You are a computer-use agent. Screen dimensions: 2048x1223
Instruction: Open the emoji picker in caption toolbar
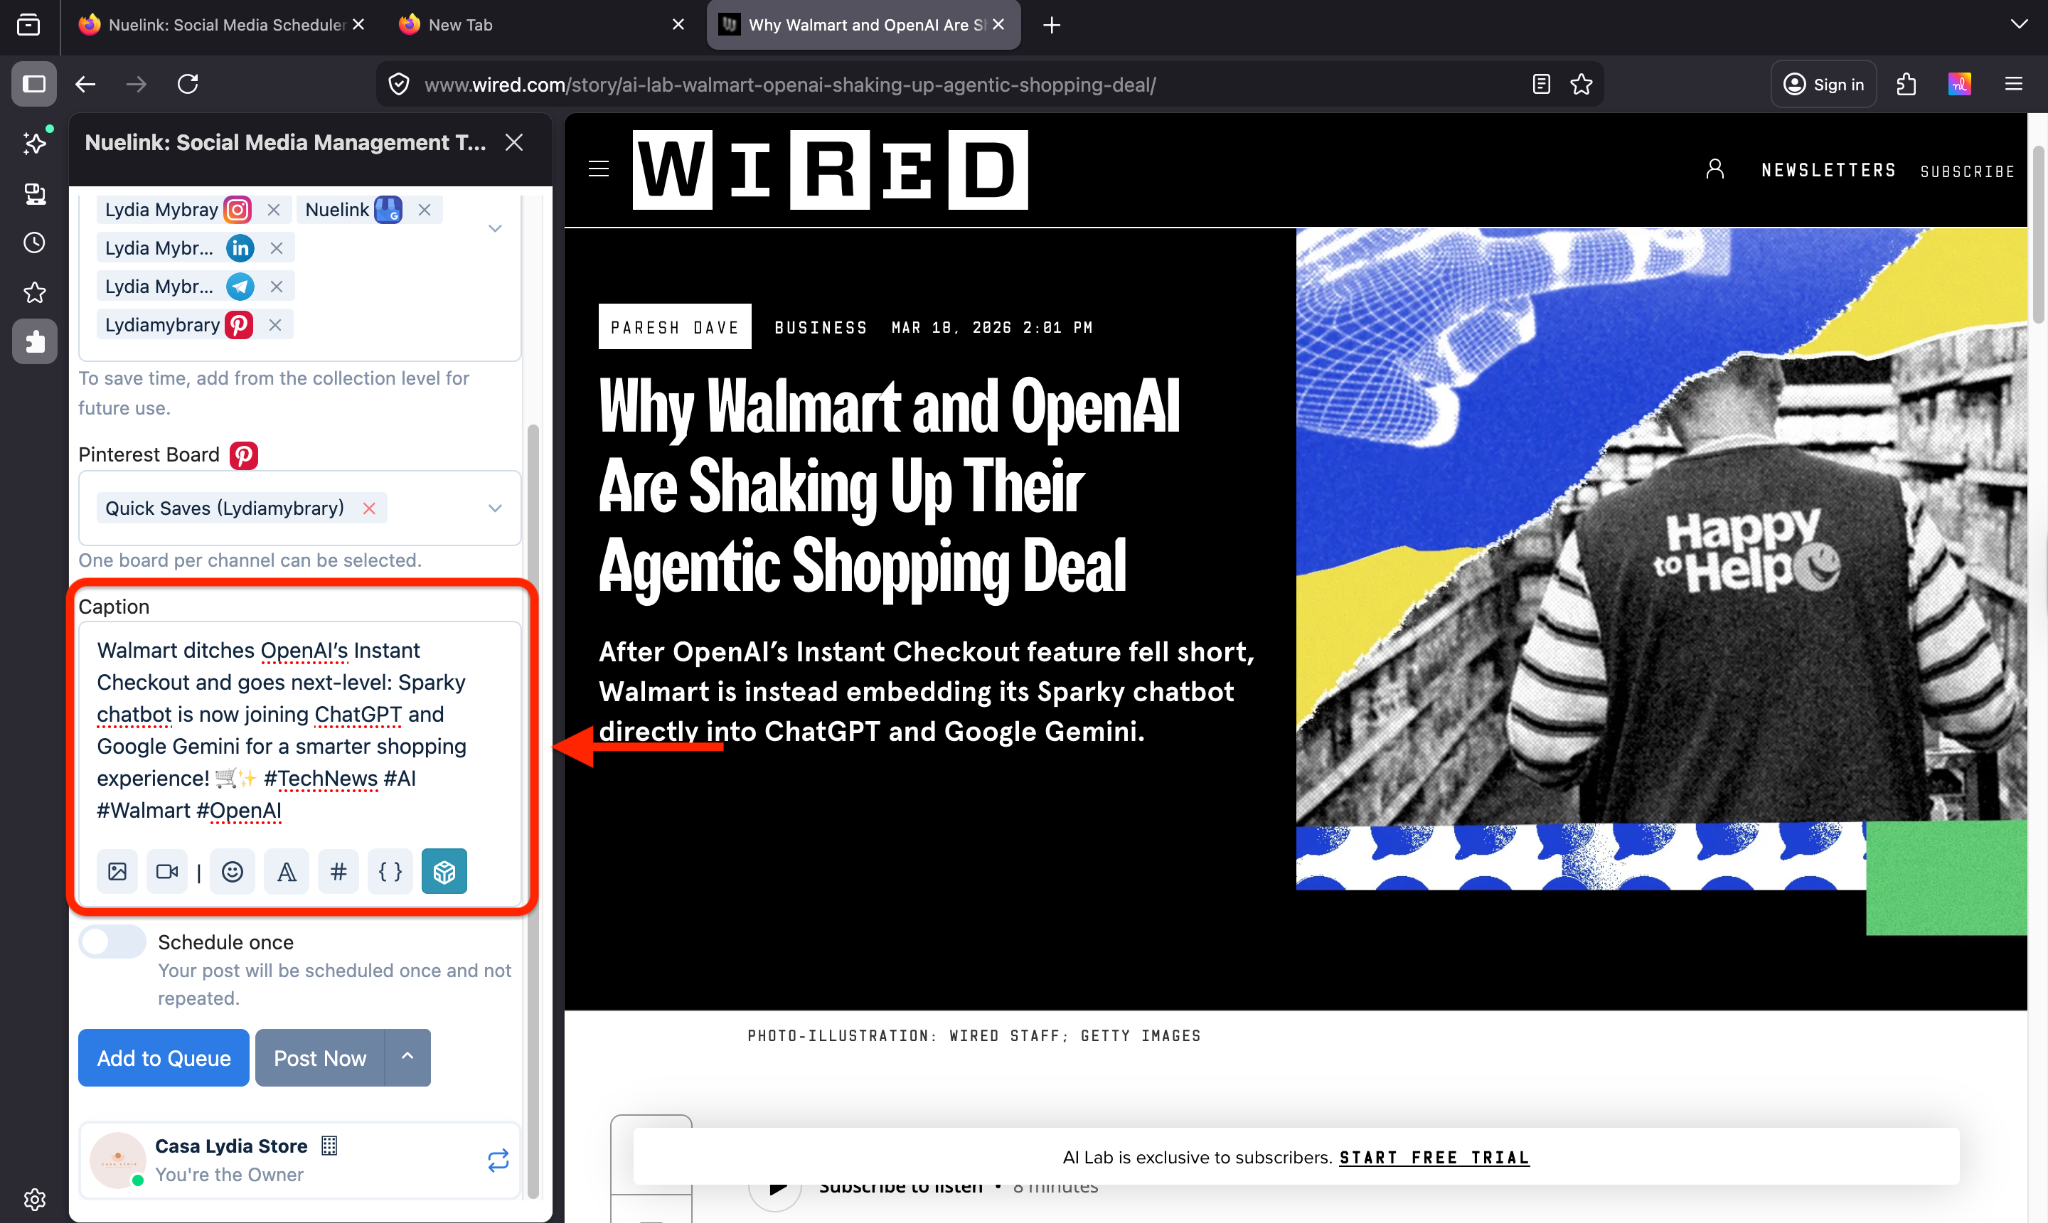click(232, 871)
